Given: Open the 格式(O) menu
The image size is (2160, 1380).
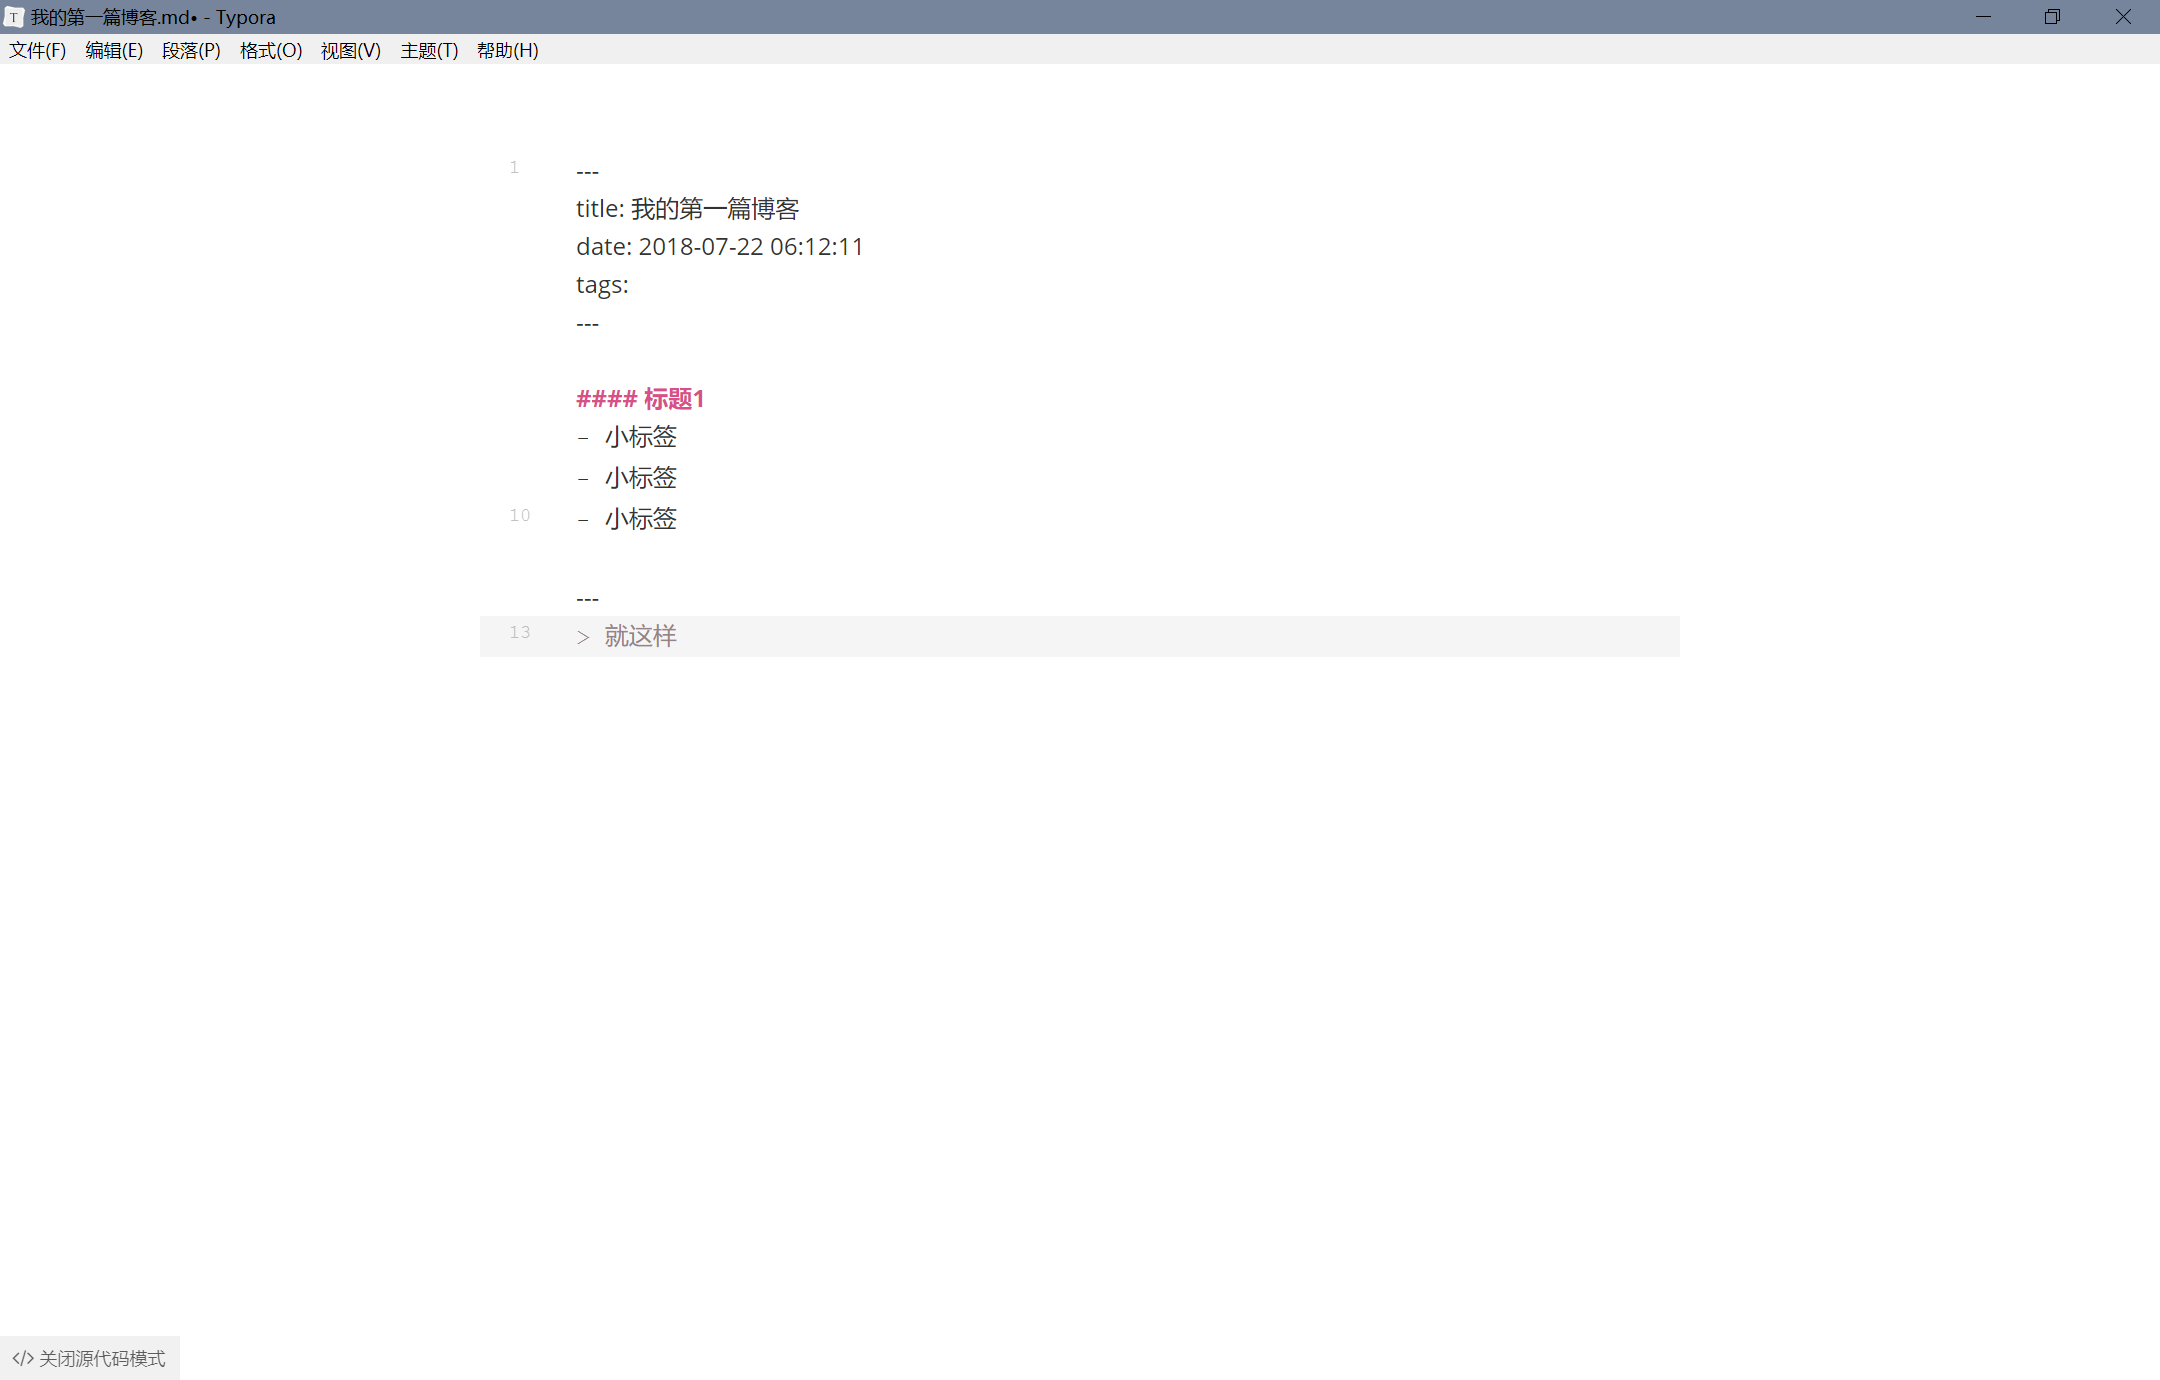Looking at the screenshot, I should point(271,50).
